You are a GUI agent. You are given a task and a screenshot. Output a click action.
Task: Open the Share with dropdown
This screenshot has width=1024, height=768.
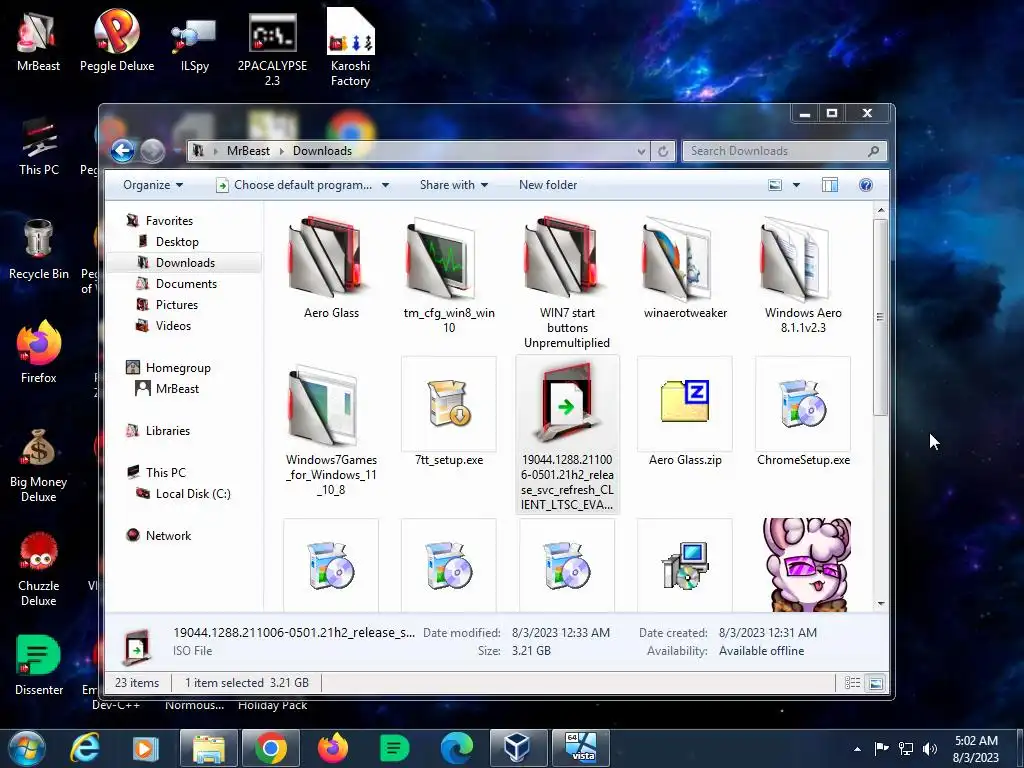tap(454, 185)
